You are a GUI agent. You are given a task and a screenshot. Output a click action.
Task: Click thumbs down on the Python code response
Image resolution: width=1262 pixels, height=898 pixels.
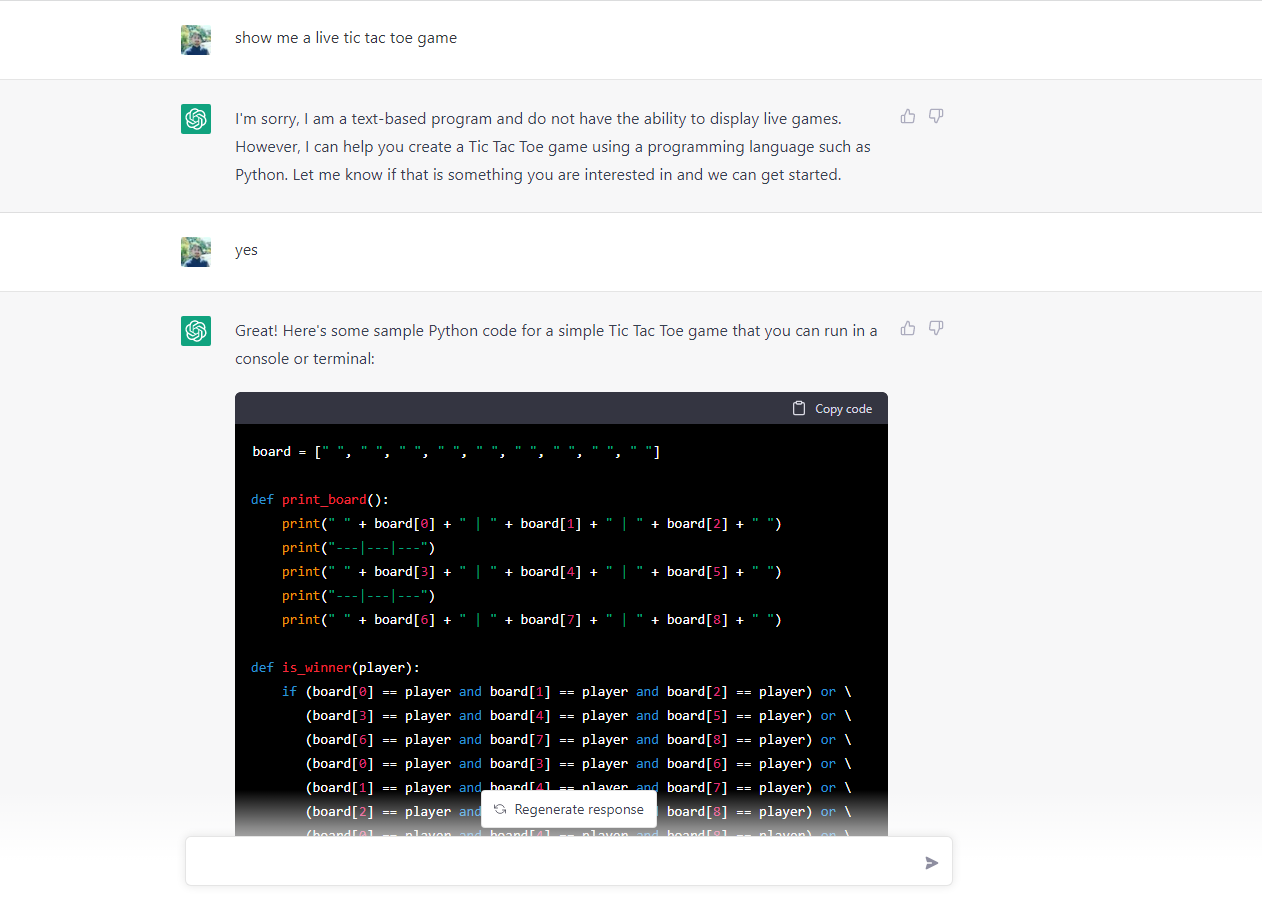[935, 328]
